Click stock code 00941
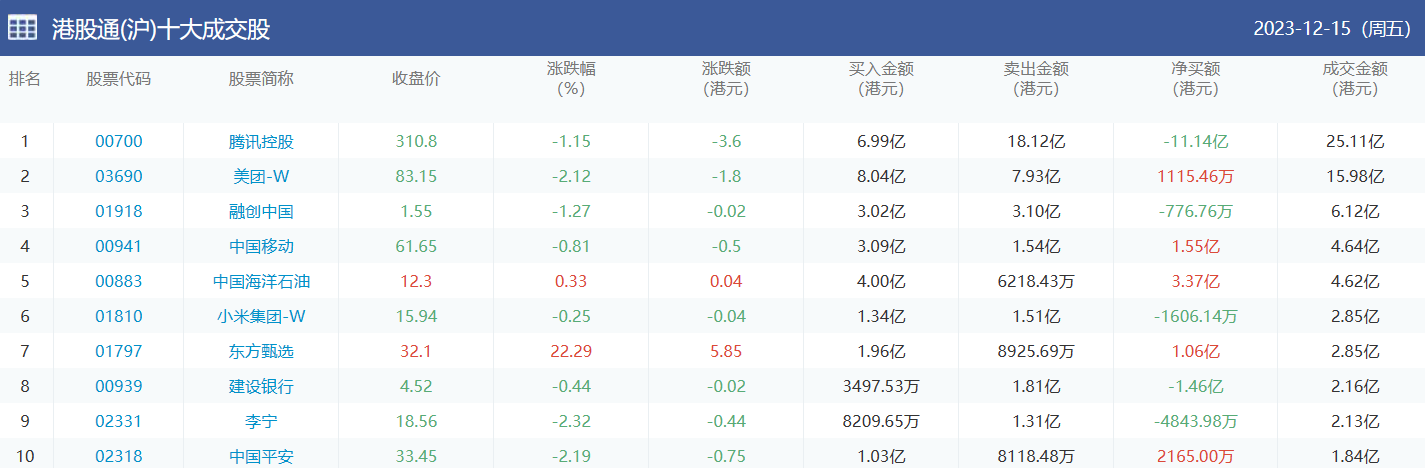Image resolution: width=1425 pixels, height=468 pixels. (x=119, y=247)
